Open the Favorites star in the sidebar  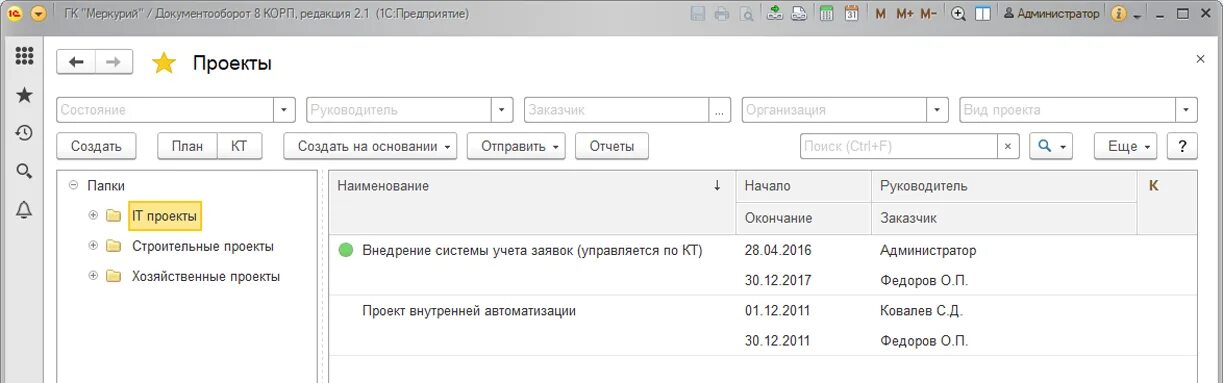24,95
